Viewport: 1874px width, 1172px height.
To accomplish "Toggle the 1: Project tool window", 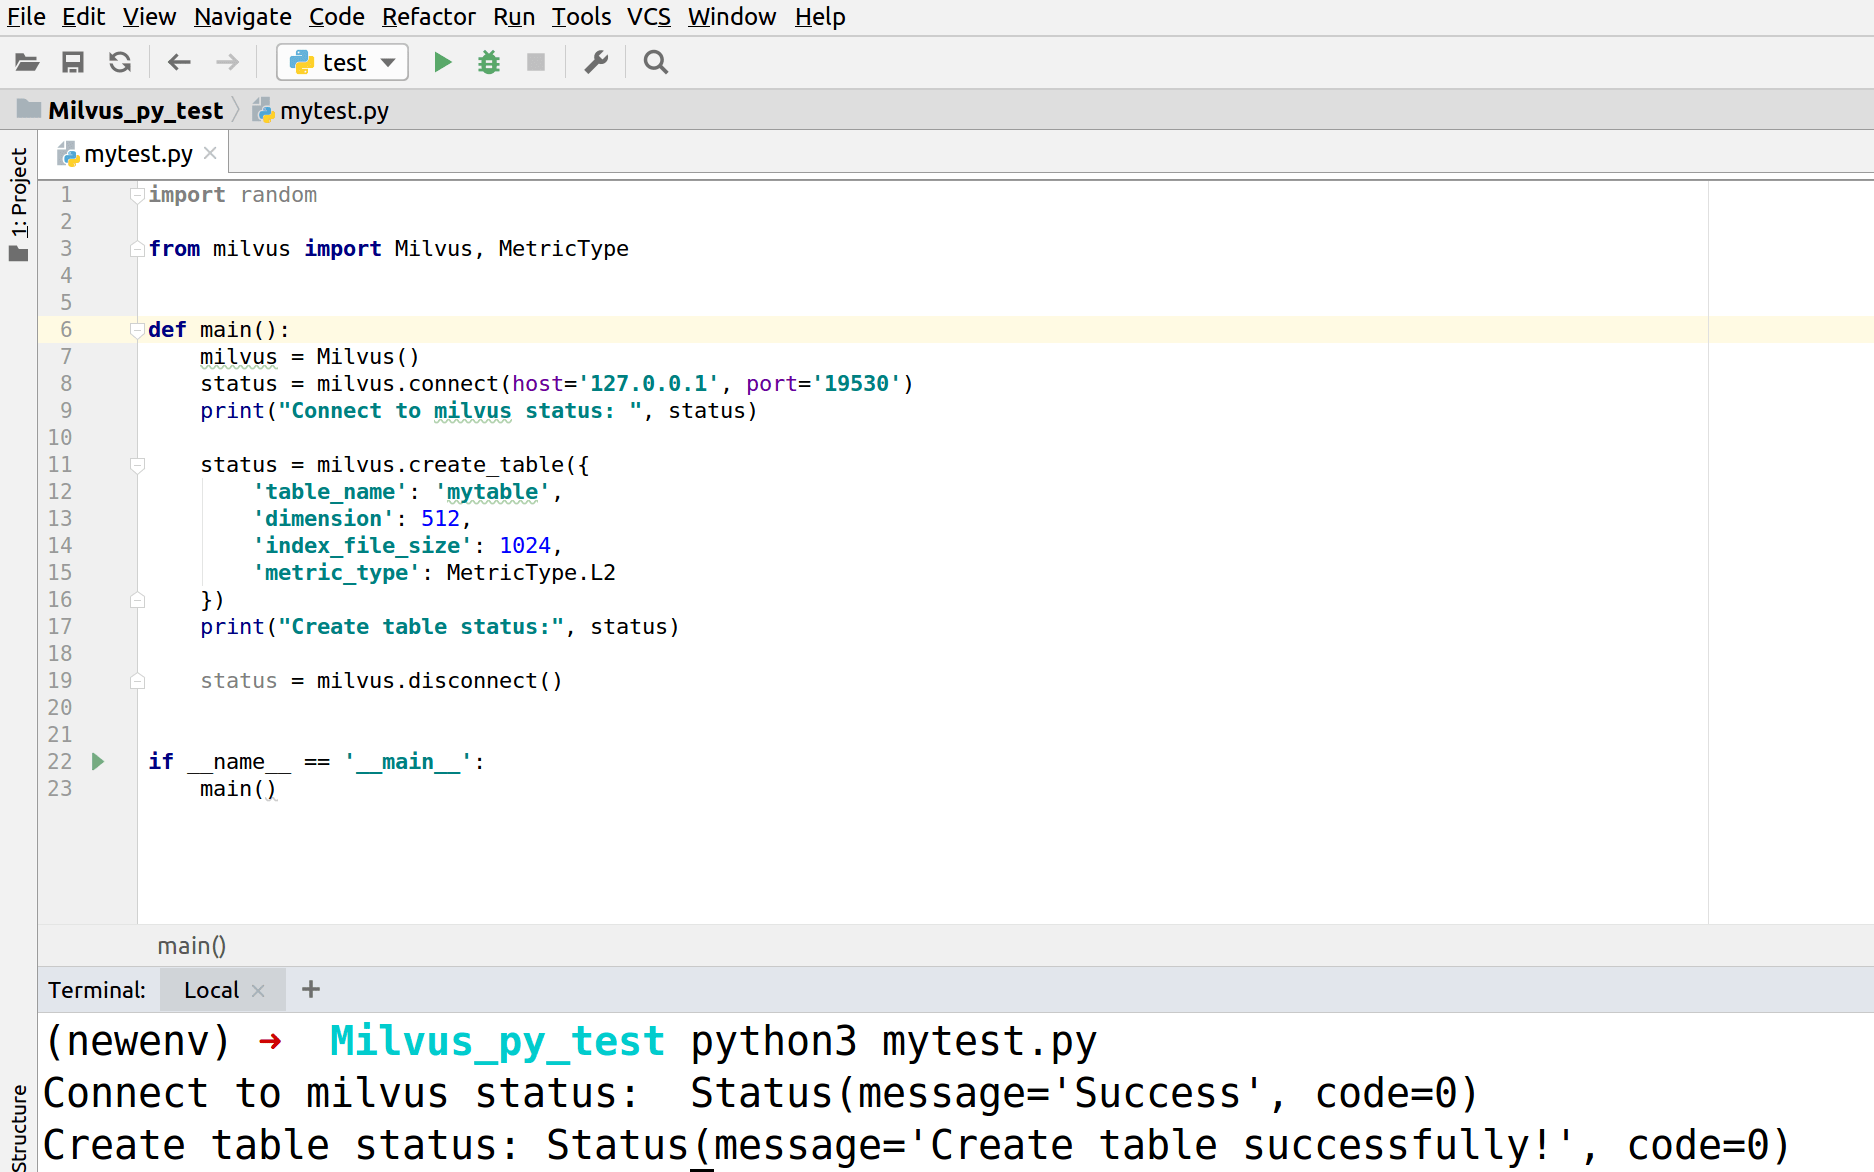I will click(x=19, y=204).
